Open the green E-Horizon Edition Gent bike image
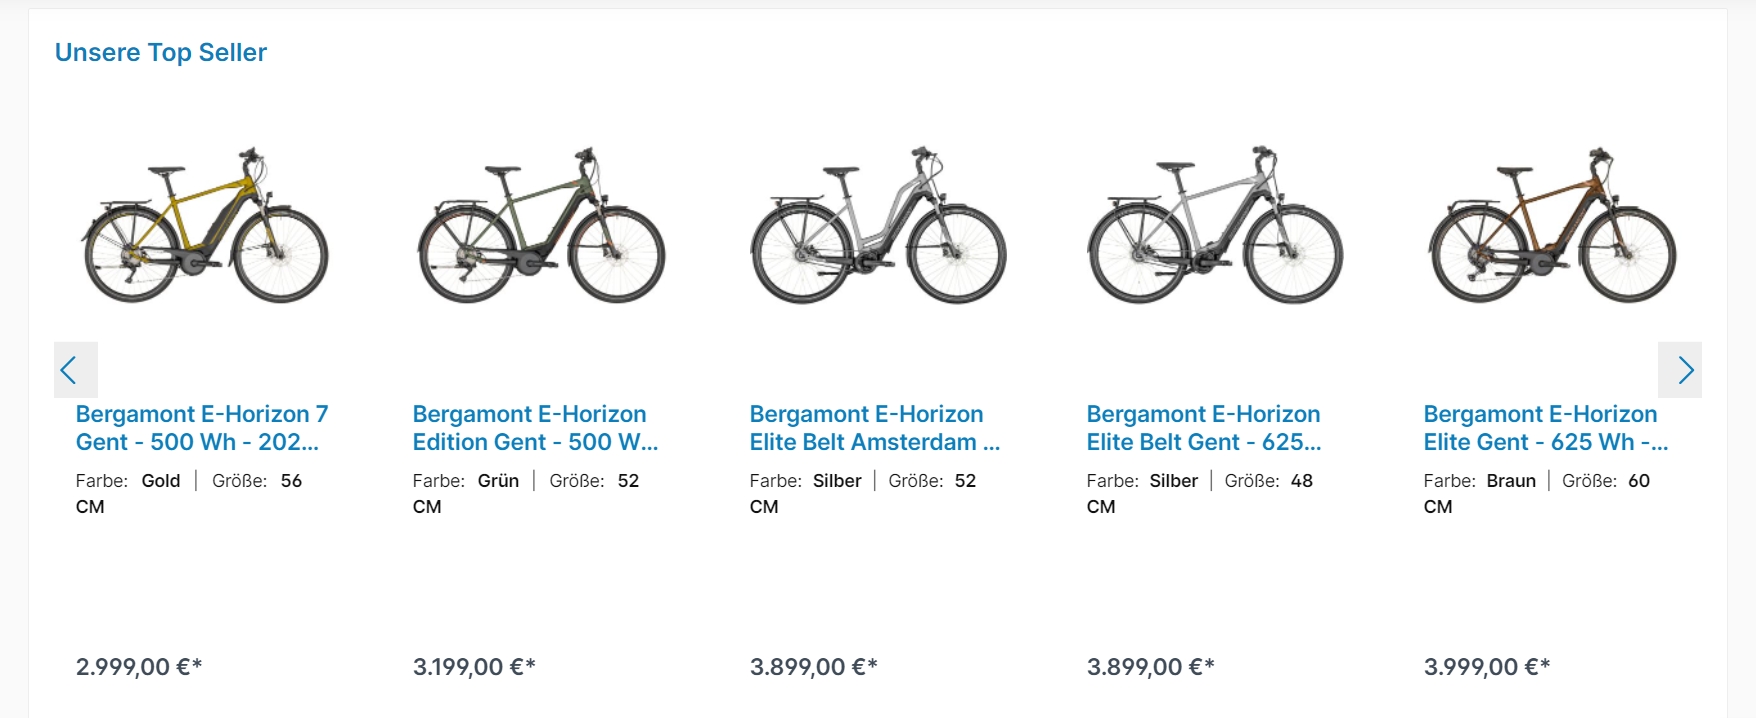This screenshot has width=1756, height=718. click(541, 226)
